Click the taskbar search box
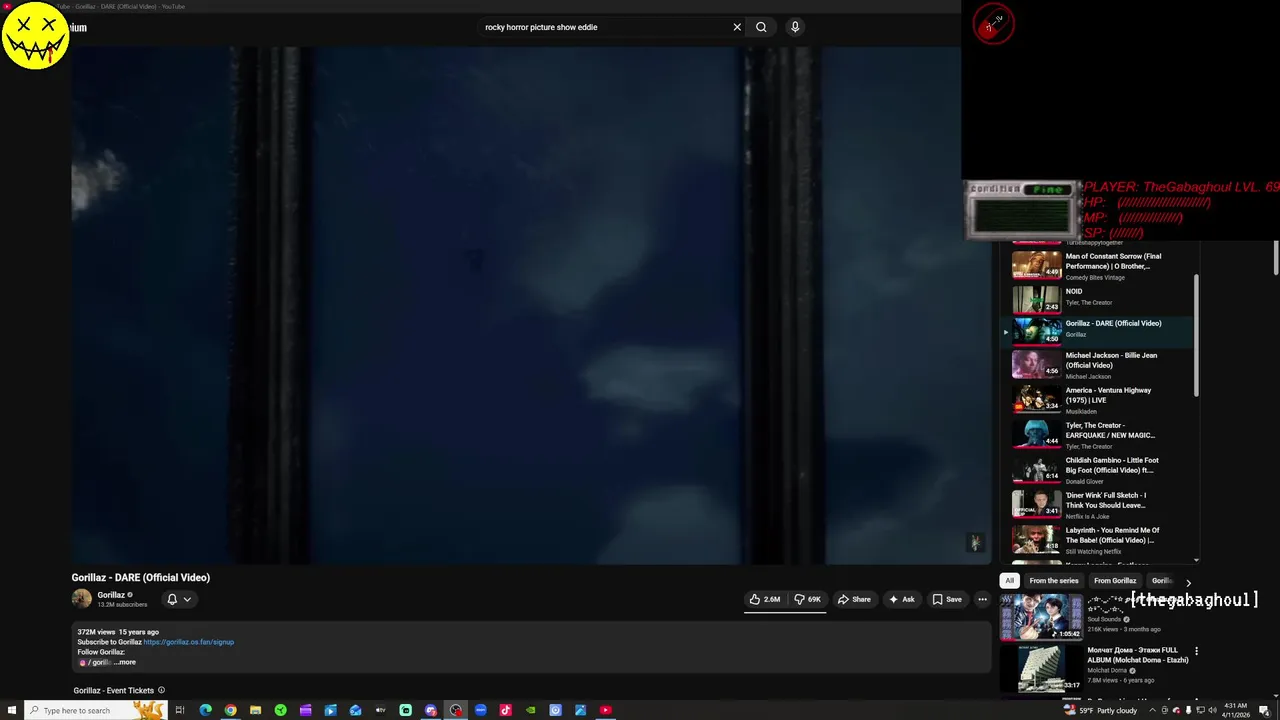1280x720 pixels. coord(96,710)
